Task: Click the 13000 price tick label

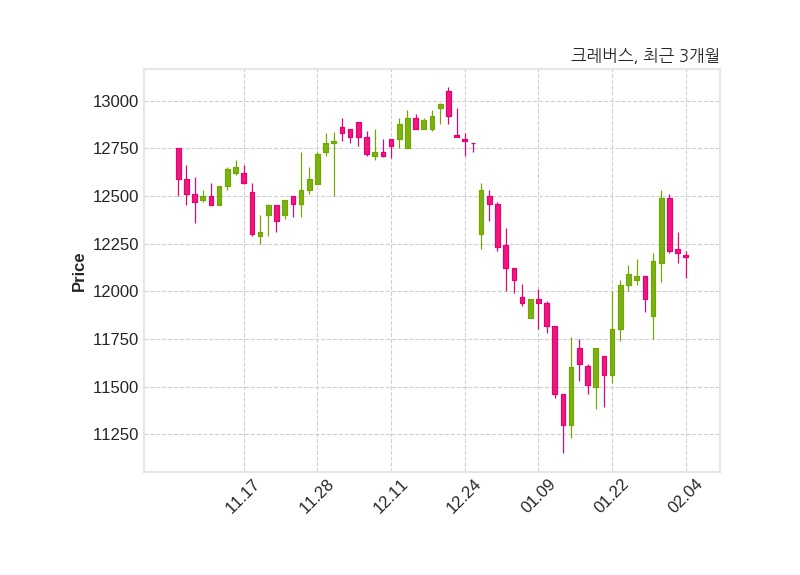Action: [x=113, y=102]
